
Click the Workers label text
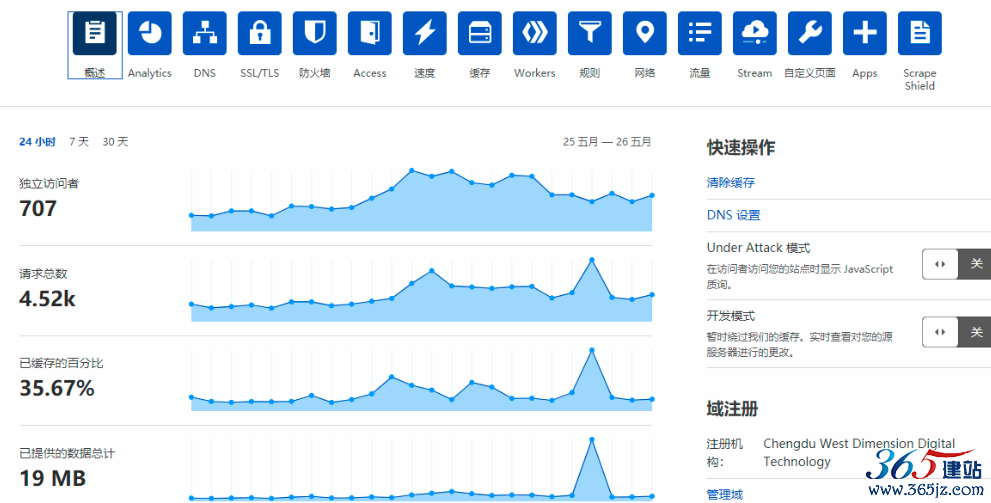(535, 73)
